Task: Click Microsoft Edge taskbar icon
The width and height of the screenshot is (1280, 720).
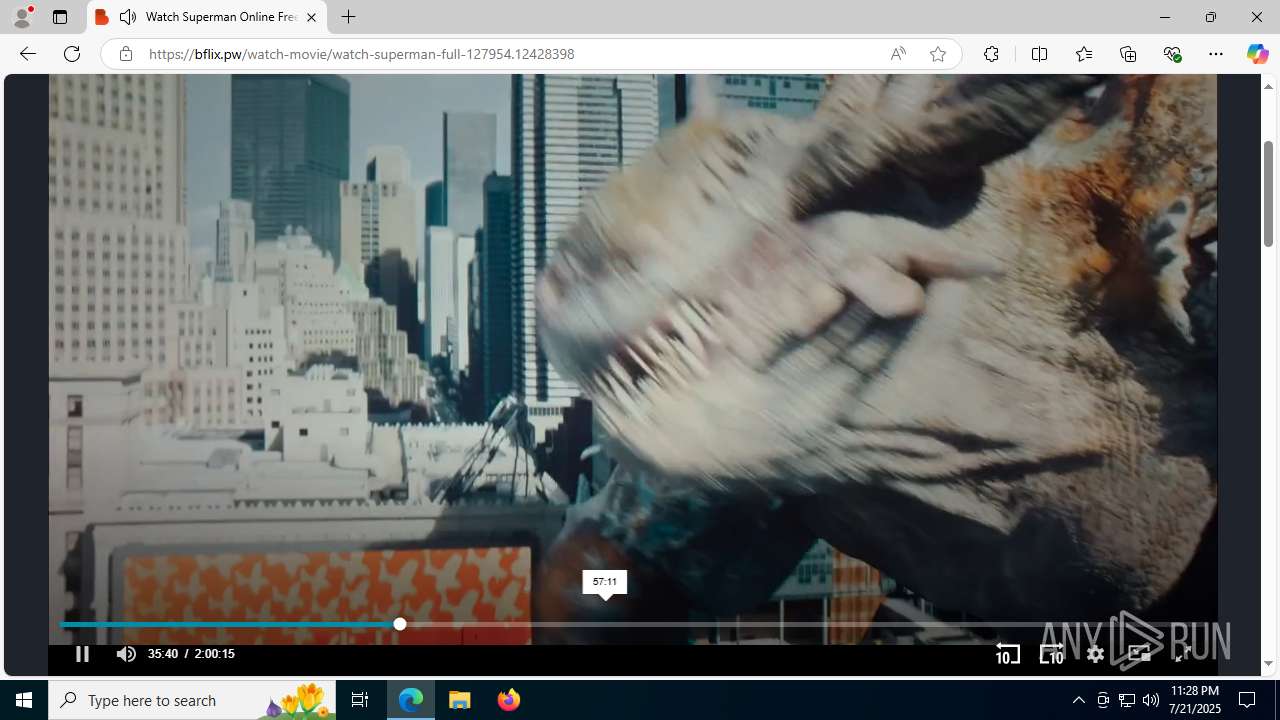Action: (x=411, y=700)
